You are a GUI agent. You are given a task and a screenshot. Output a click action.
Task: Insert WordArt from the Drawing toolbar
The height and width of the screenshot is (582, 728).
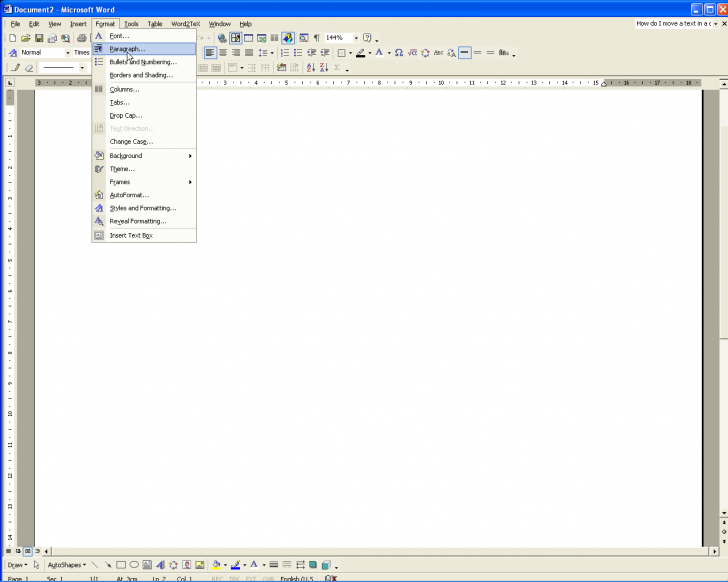click(160, 565)
